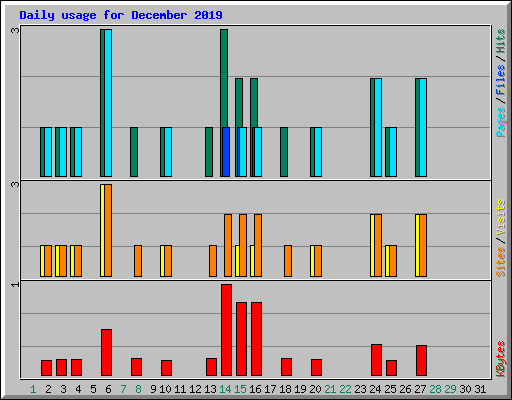Click the 'Pages' legend label
Viewport: 512px width, 400px height.
pos(501,122)
